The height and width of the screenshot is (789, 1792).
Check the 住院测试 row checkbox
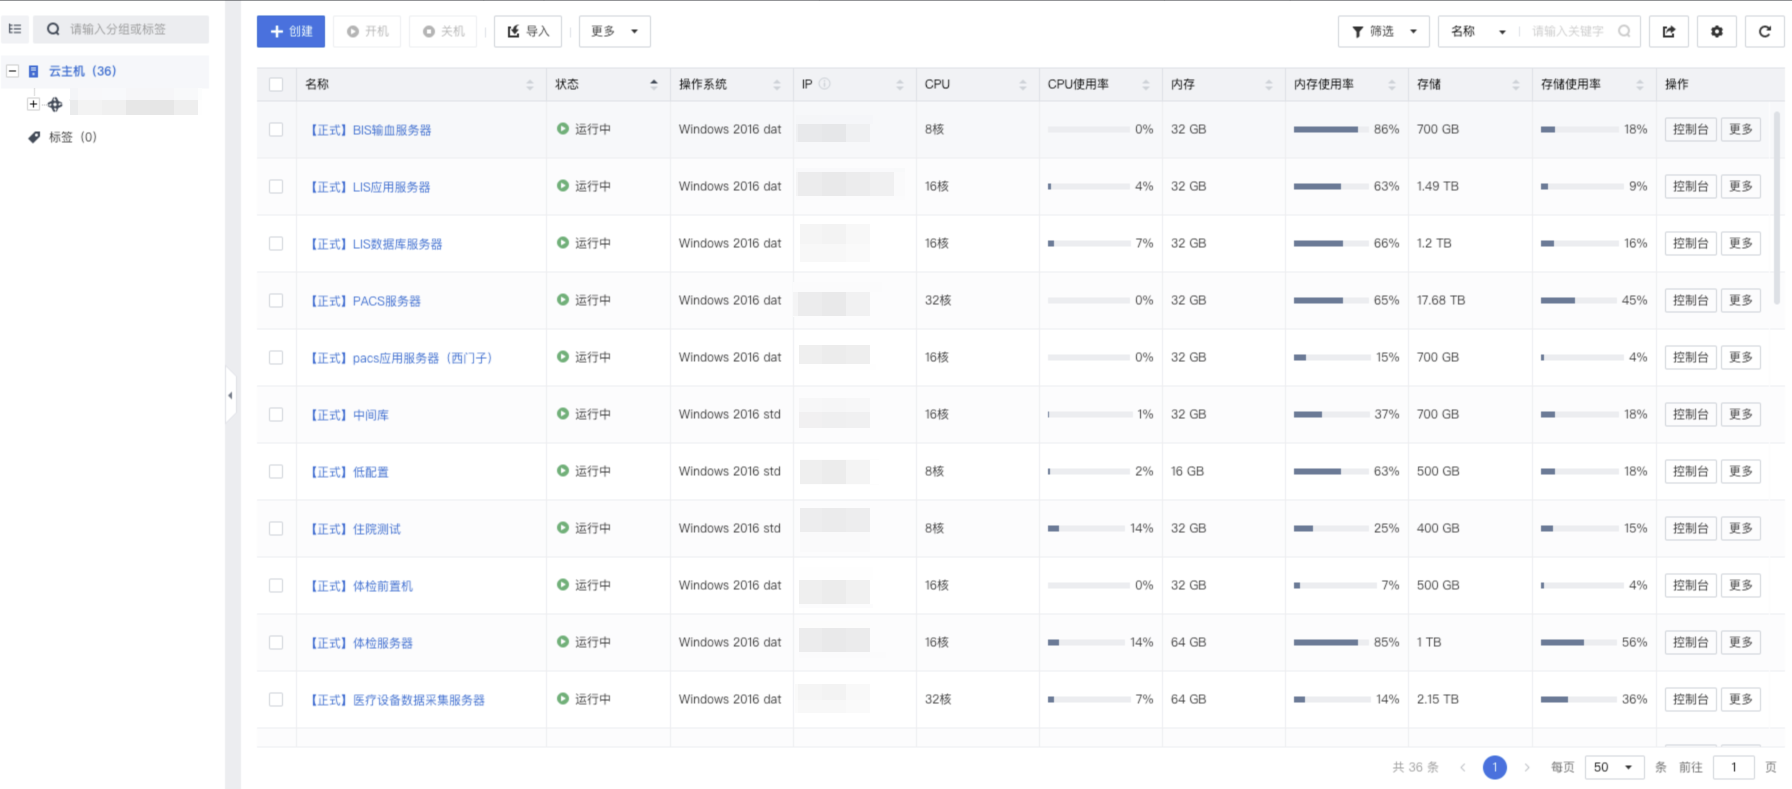276,529
